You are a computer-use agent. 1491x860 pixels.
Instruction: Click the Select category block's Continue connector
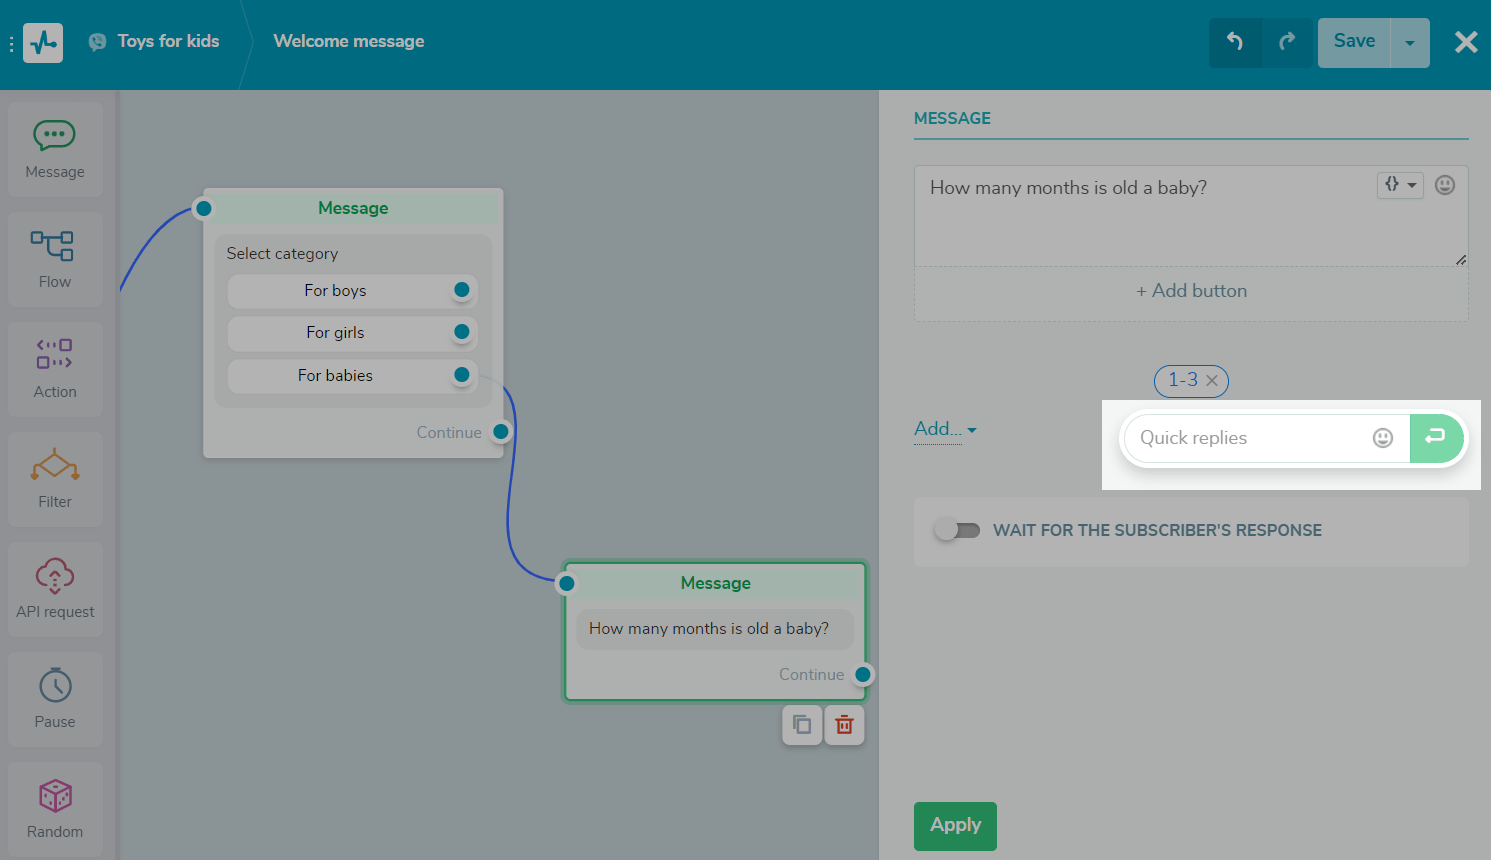pos(502,432)
